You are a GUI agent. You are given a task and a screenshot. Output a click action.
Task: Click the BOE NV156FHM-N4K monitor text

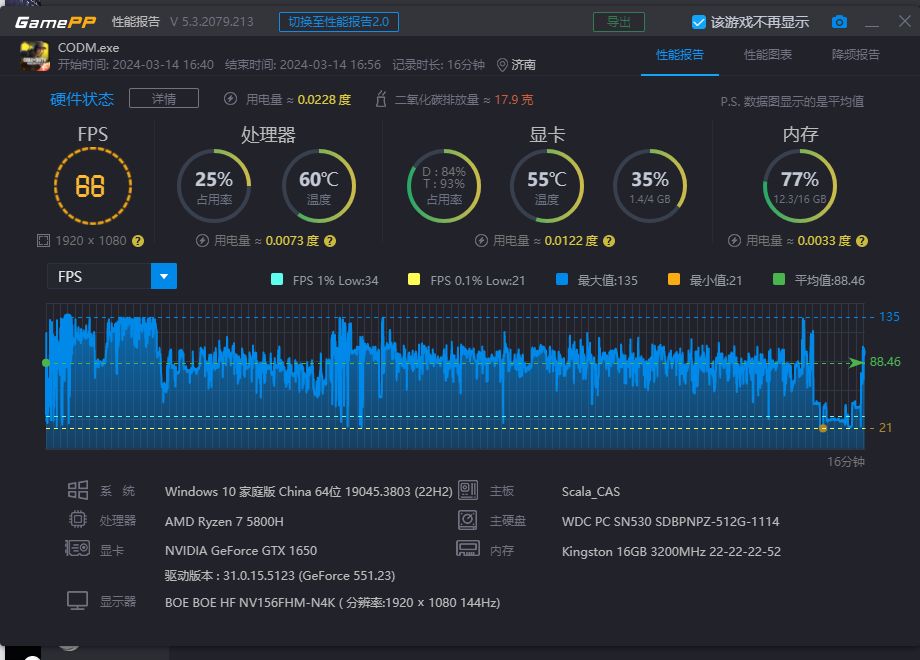tap(332, 603)
